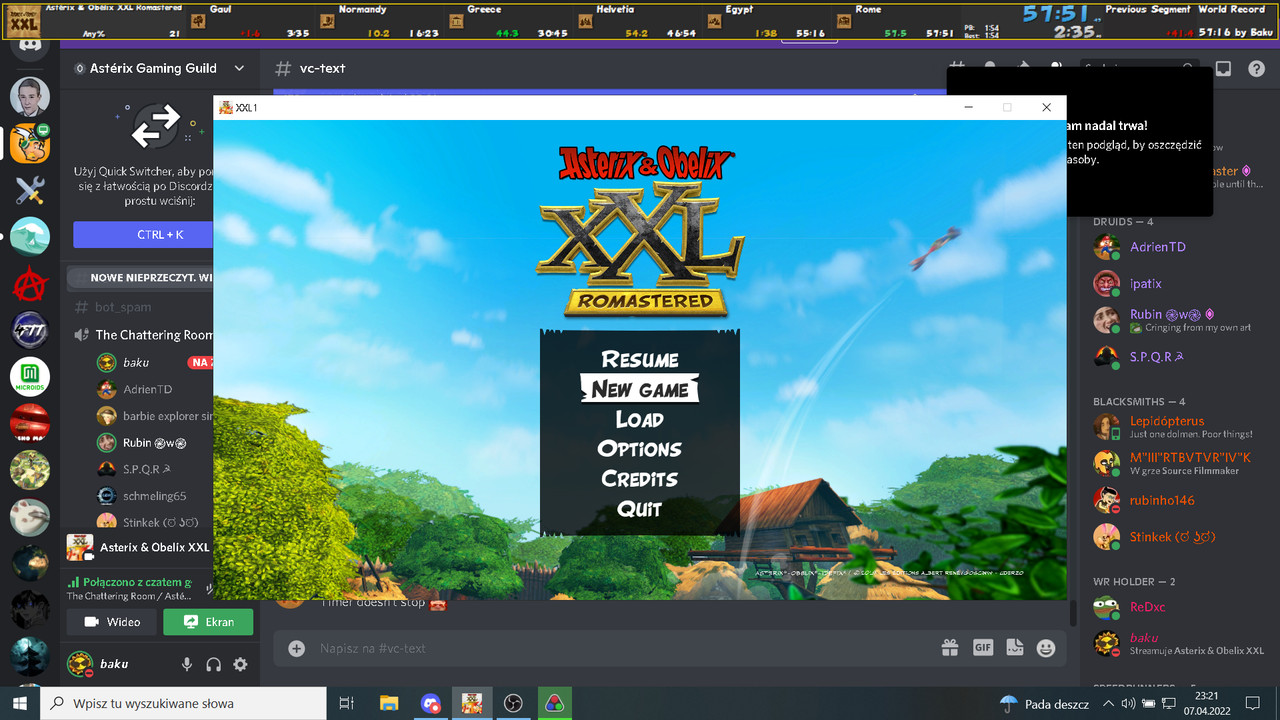Click the Asterix & Obelix XXL stream preview thumbnail
Screen dimensions: 1280x720
(80, 547)
